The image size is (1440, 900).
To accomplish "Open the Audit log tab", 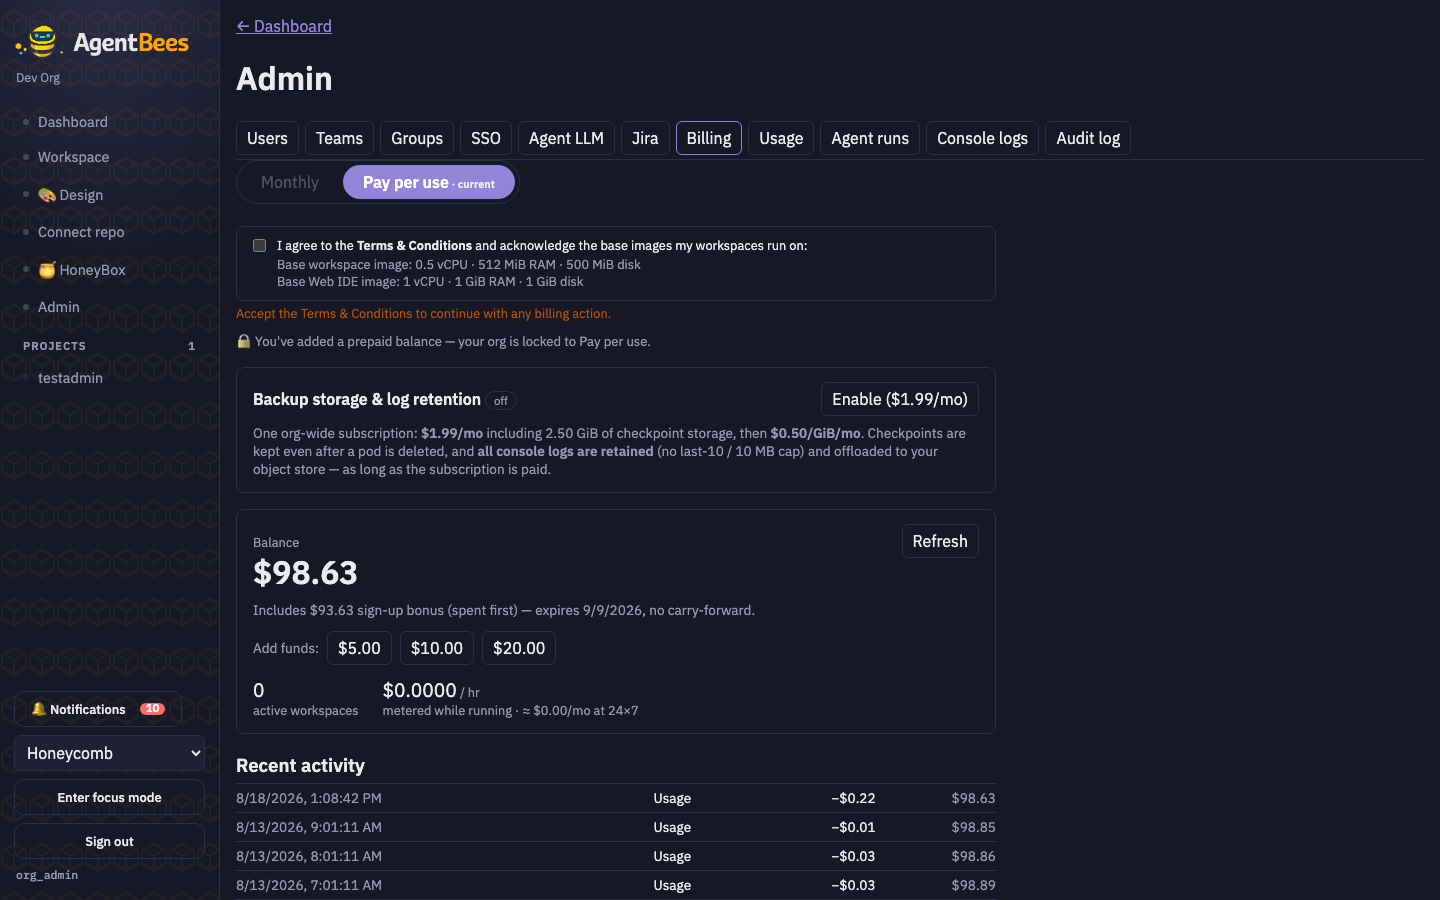I will pyautogui.click(x=1088, y=138).
